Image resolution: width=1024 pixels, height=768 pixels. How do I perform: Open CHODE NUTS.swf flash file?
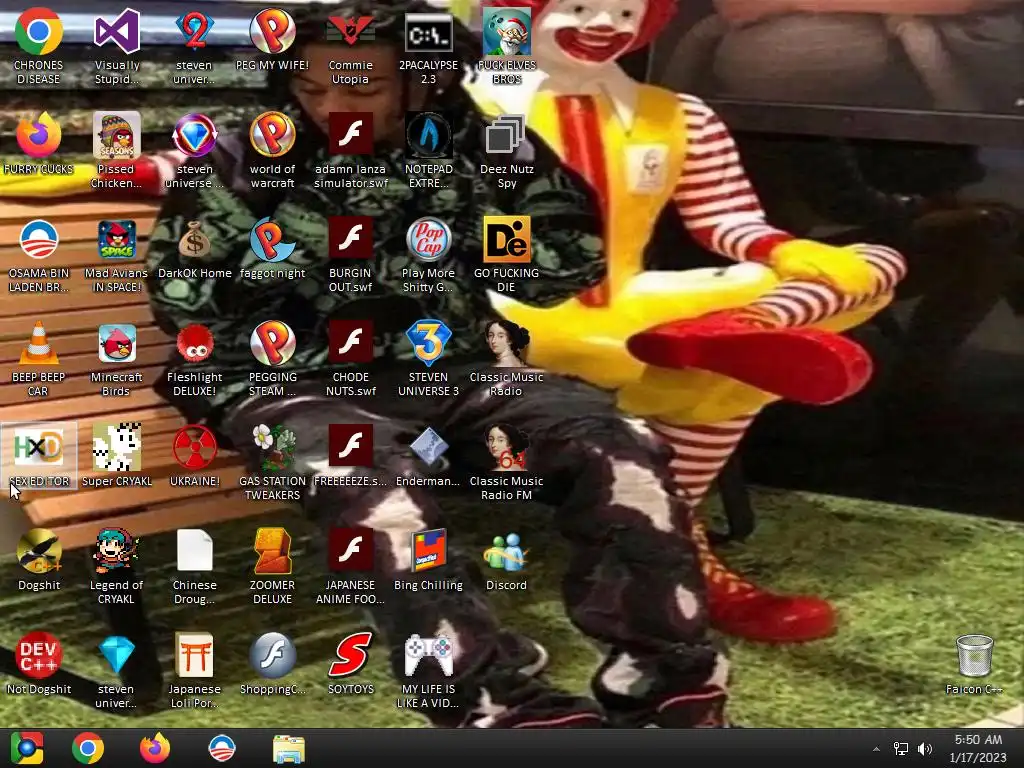351,343
